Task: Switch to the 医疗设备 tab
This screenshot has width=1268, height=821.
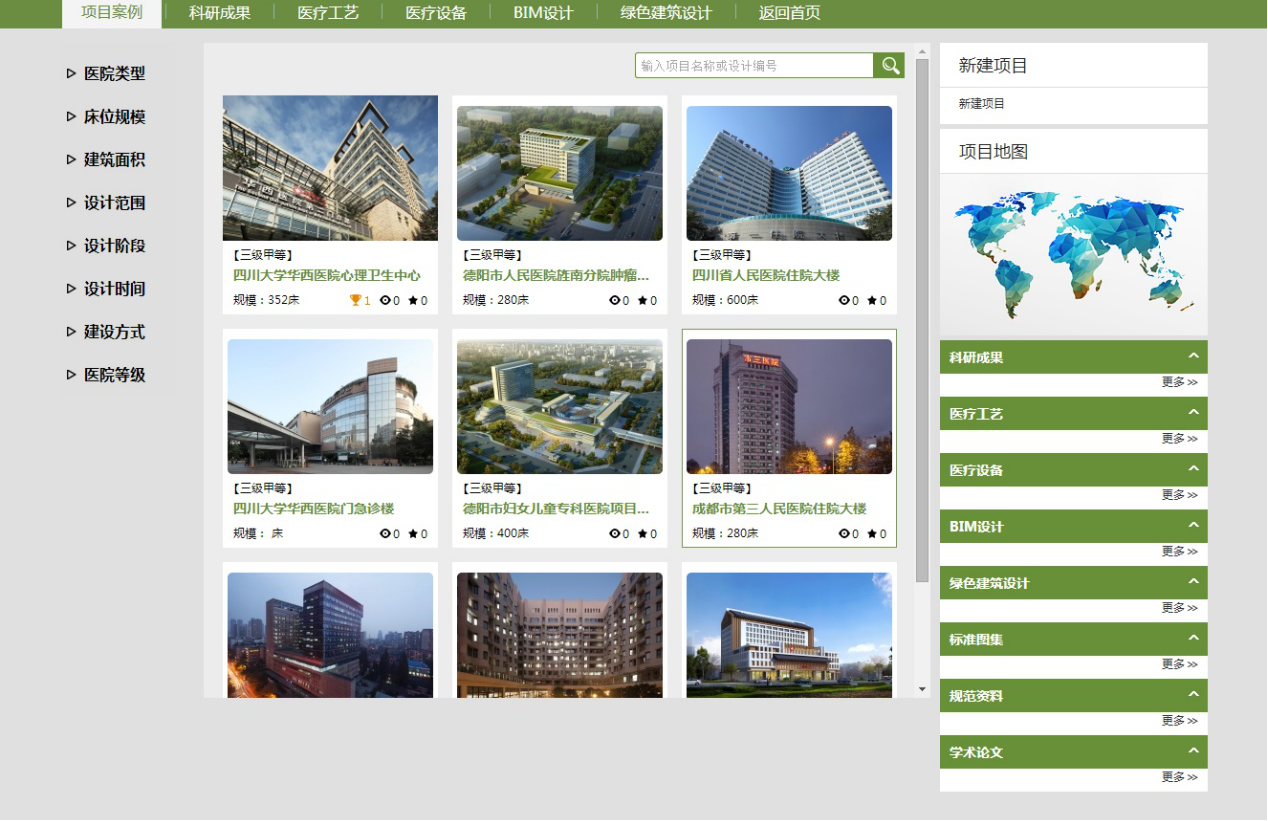Action: (x=436, y=13)
